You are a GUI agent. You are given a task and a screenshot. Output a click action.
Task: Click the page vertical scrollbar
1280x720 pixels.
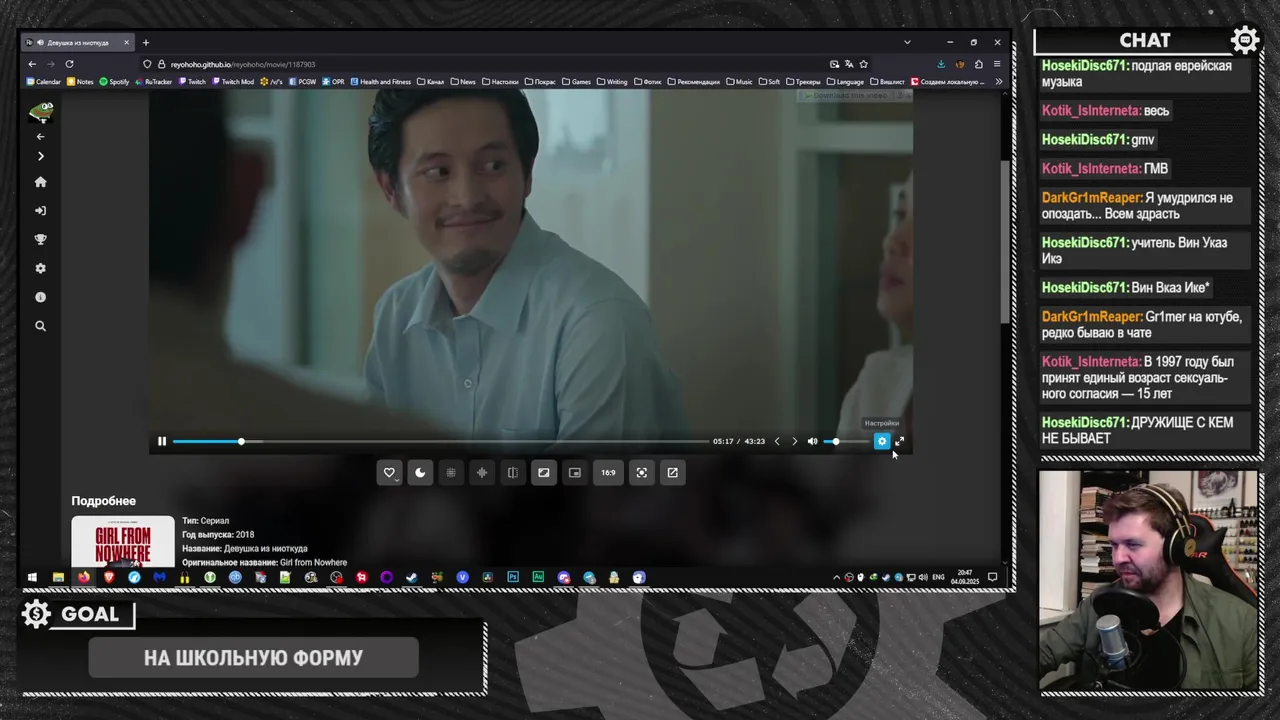(x=1005, y=240)
